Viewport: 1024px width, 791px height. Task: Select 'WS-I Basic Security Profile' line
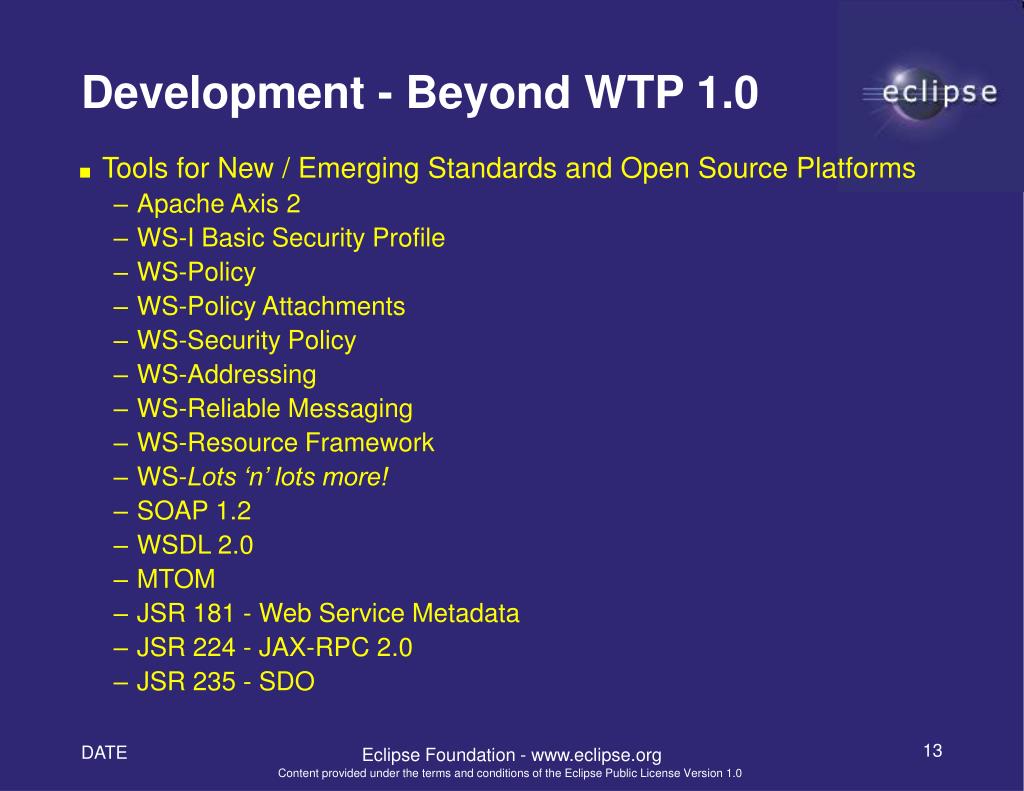click(291, 238)
